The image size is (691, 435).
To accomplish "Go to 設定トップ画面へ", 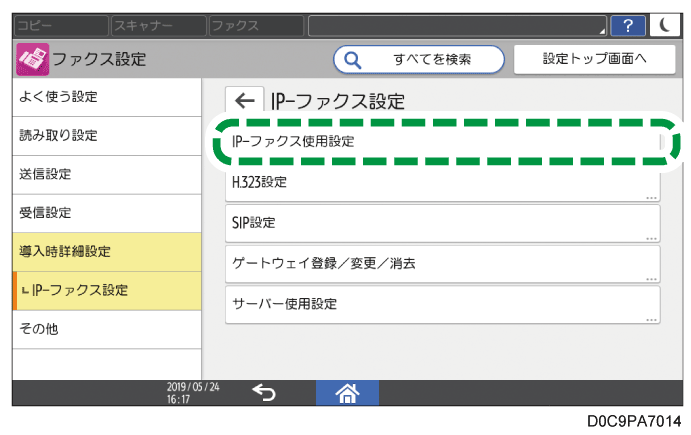I will coord(594,59).
